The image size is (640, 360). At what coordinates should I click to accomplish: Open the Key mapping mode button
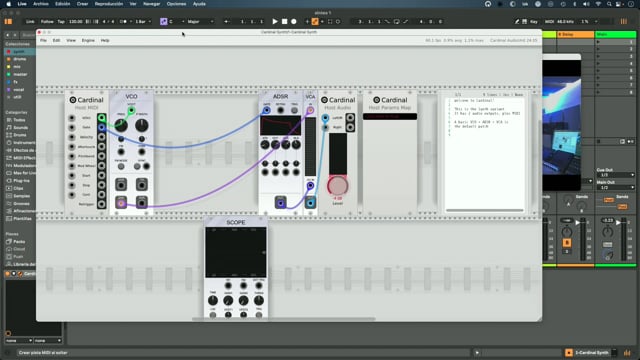(533, 22)
